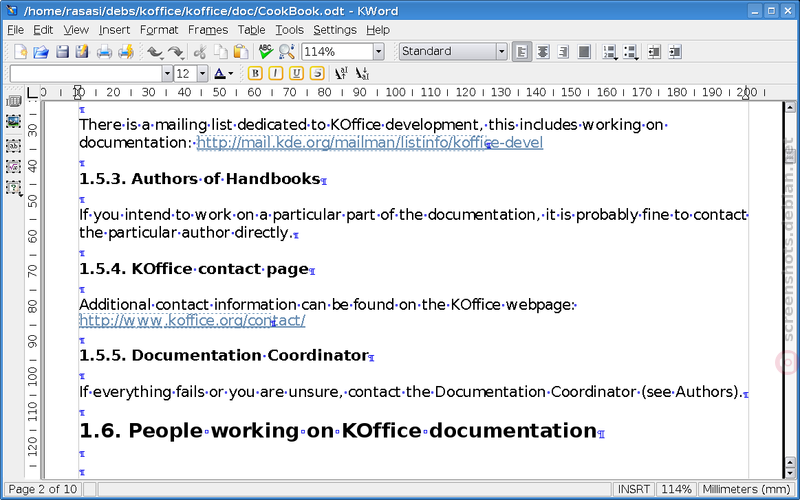Image resolution: width=800 pixels, height=500 pixels.
Task: Decrease font size with the smaller A icon
Action: coord(362,73)
